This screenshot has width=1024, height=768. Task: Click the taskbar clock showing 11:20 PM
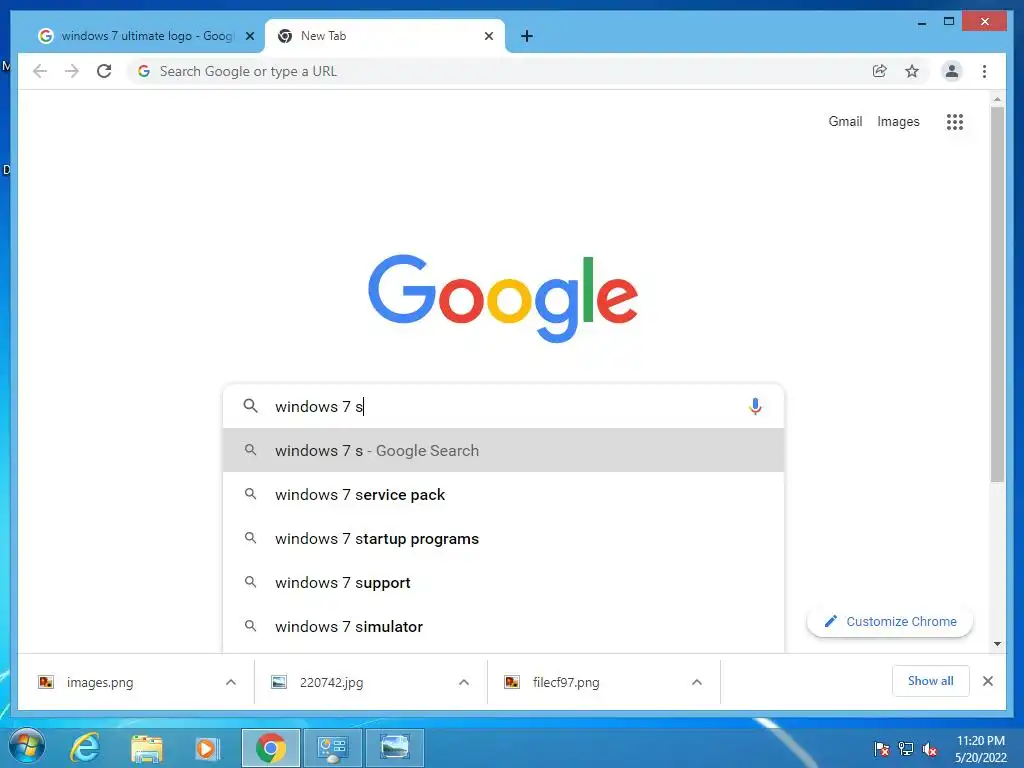980,749
